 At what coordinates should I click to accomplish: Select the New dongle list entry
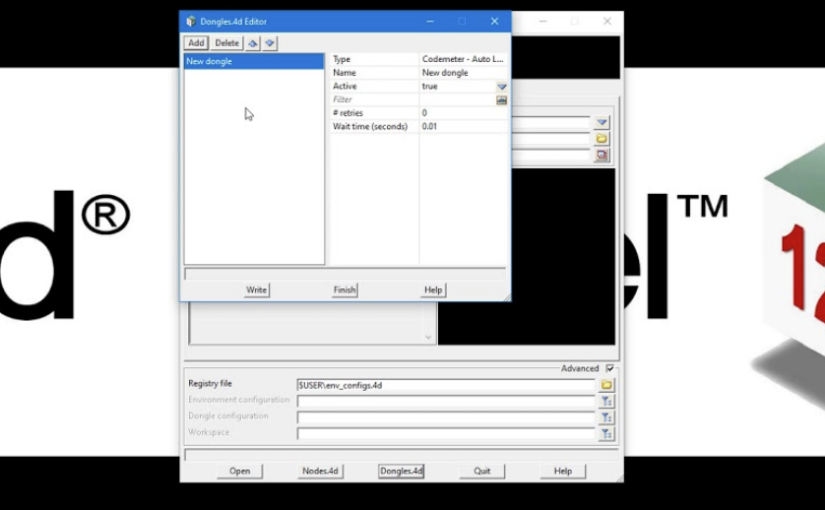(254, 62)
